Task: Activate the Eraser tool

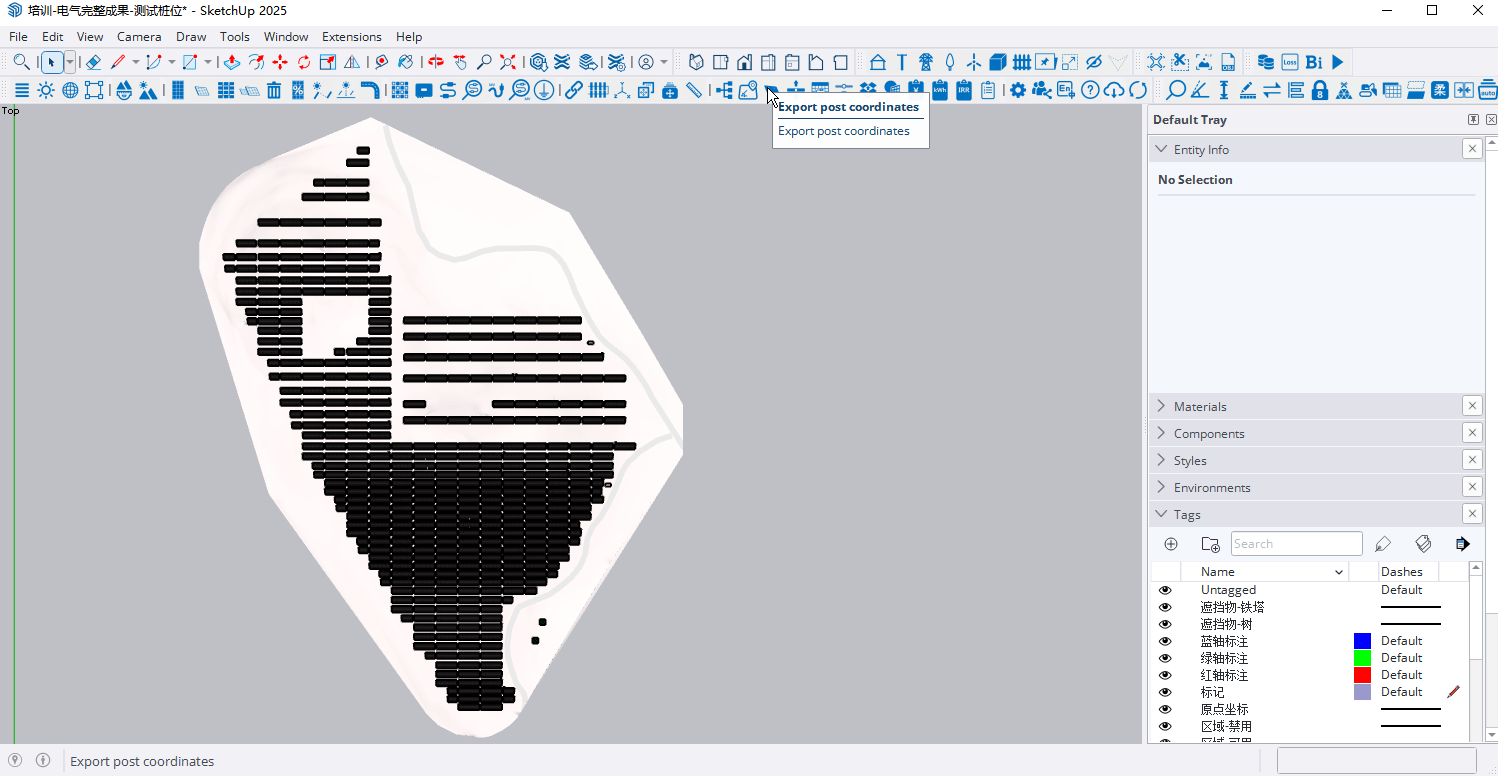Action: 93,62
